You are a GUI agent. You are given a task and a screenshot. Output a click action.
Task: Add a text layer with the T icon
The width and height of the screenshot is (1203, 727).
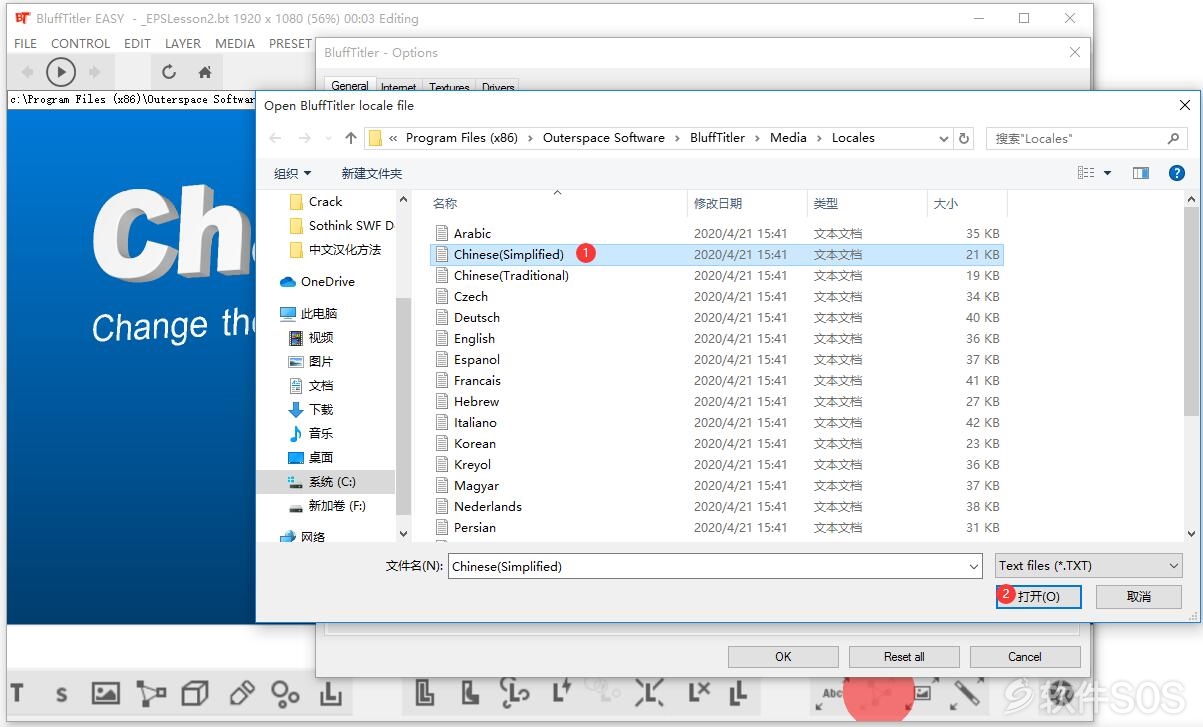coord(17,692)
